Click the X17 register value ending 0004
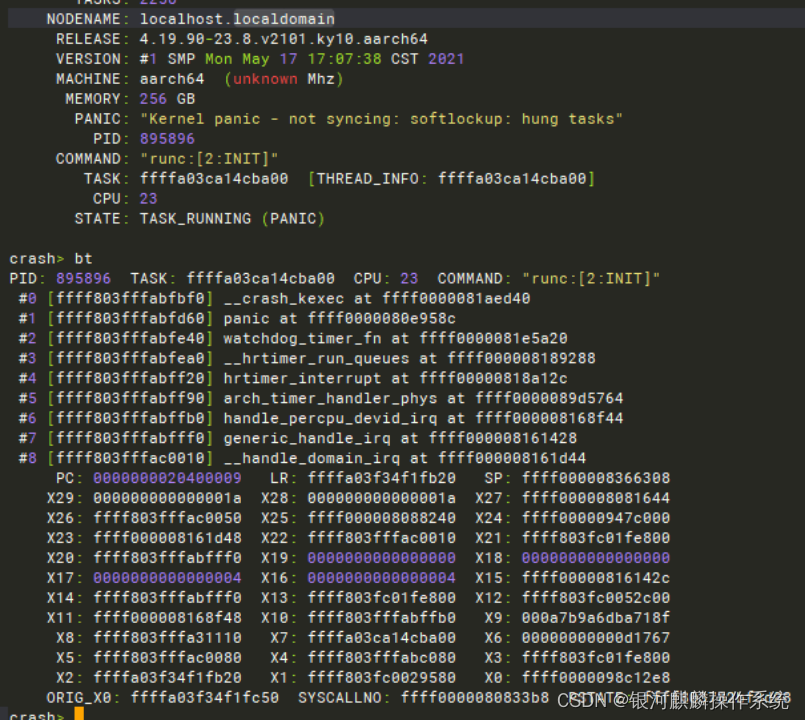Screen dimensions: 805x720 [x=167, y=578]
